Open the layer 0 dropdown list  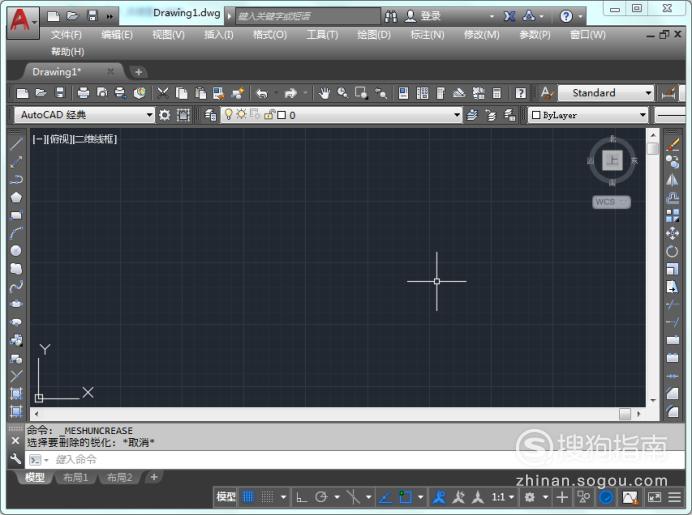tap(341, 115)
